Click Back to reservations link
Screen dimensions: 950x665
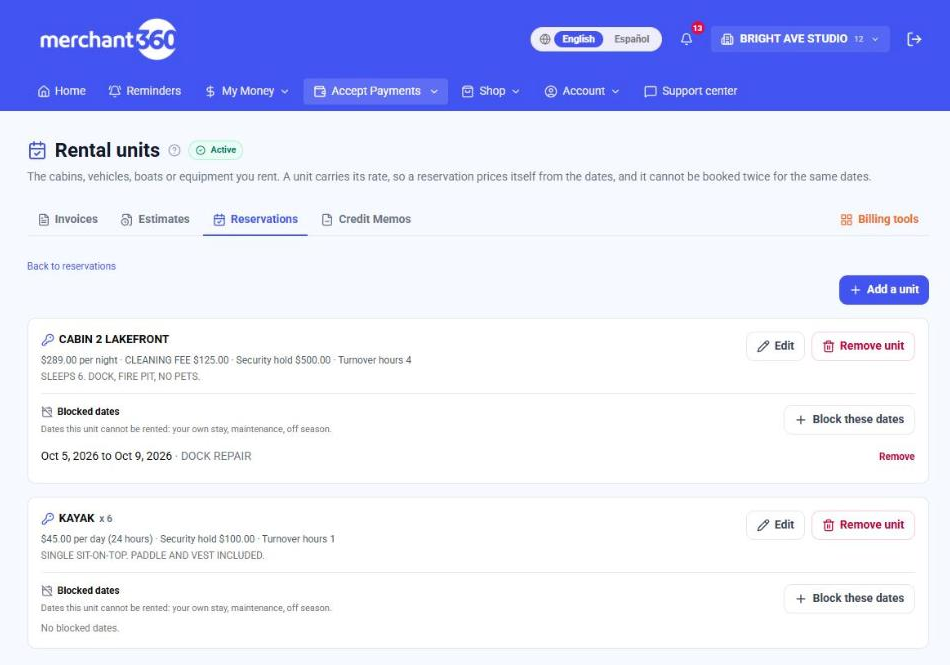(x=71, y=266)
